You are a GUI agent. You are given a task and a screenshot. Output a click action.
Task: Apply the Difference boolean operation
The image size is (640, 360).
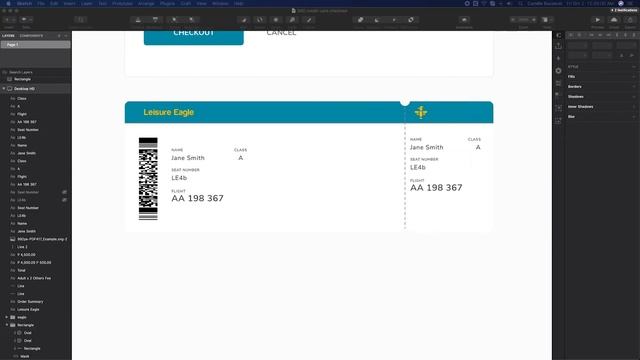(x=411, y=20)
